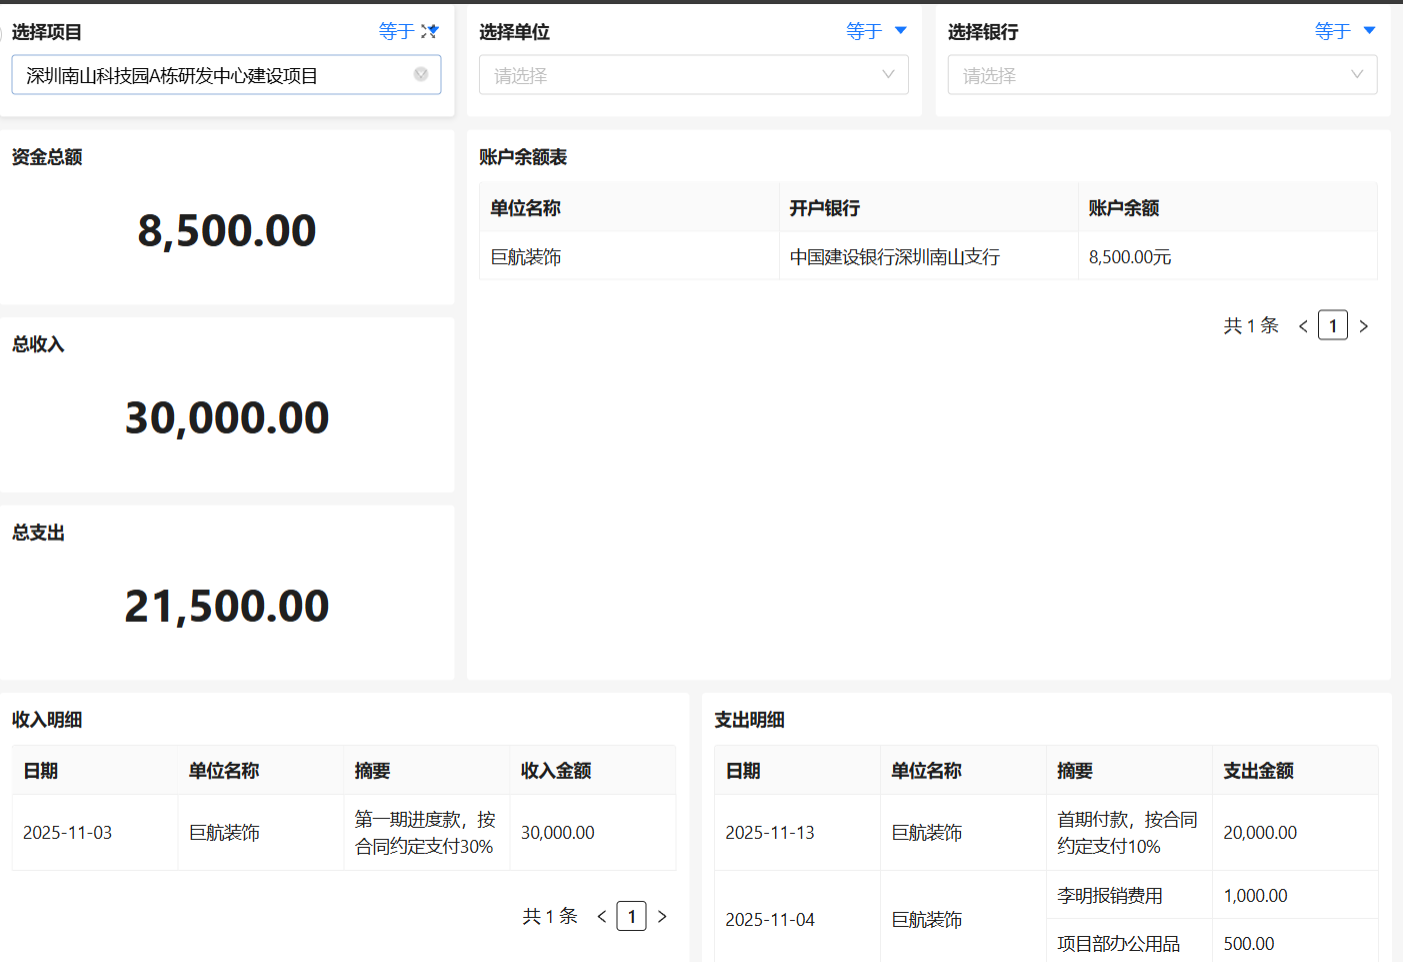Click the 总支出 value 21,500.00

227,606
